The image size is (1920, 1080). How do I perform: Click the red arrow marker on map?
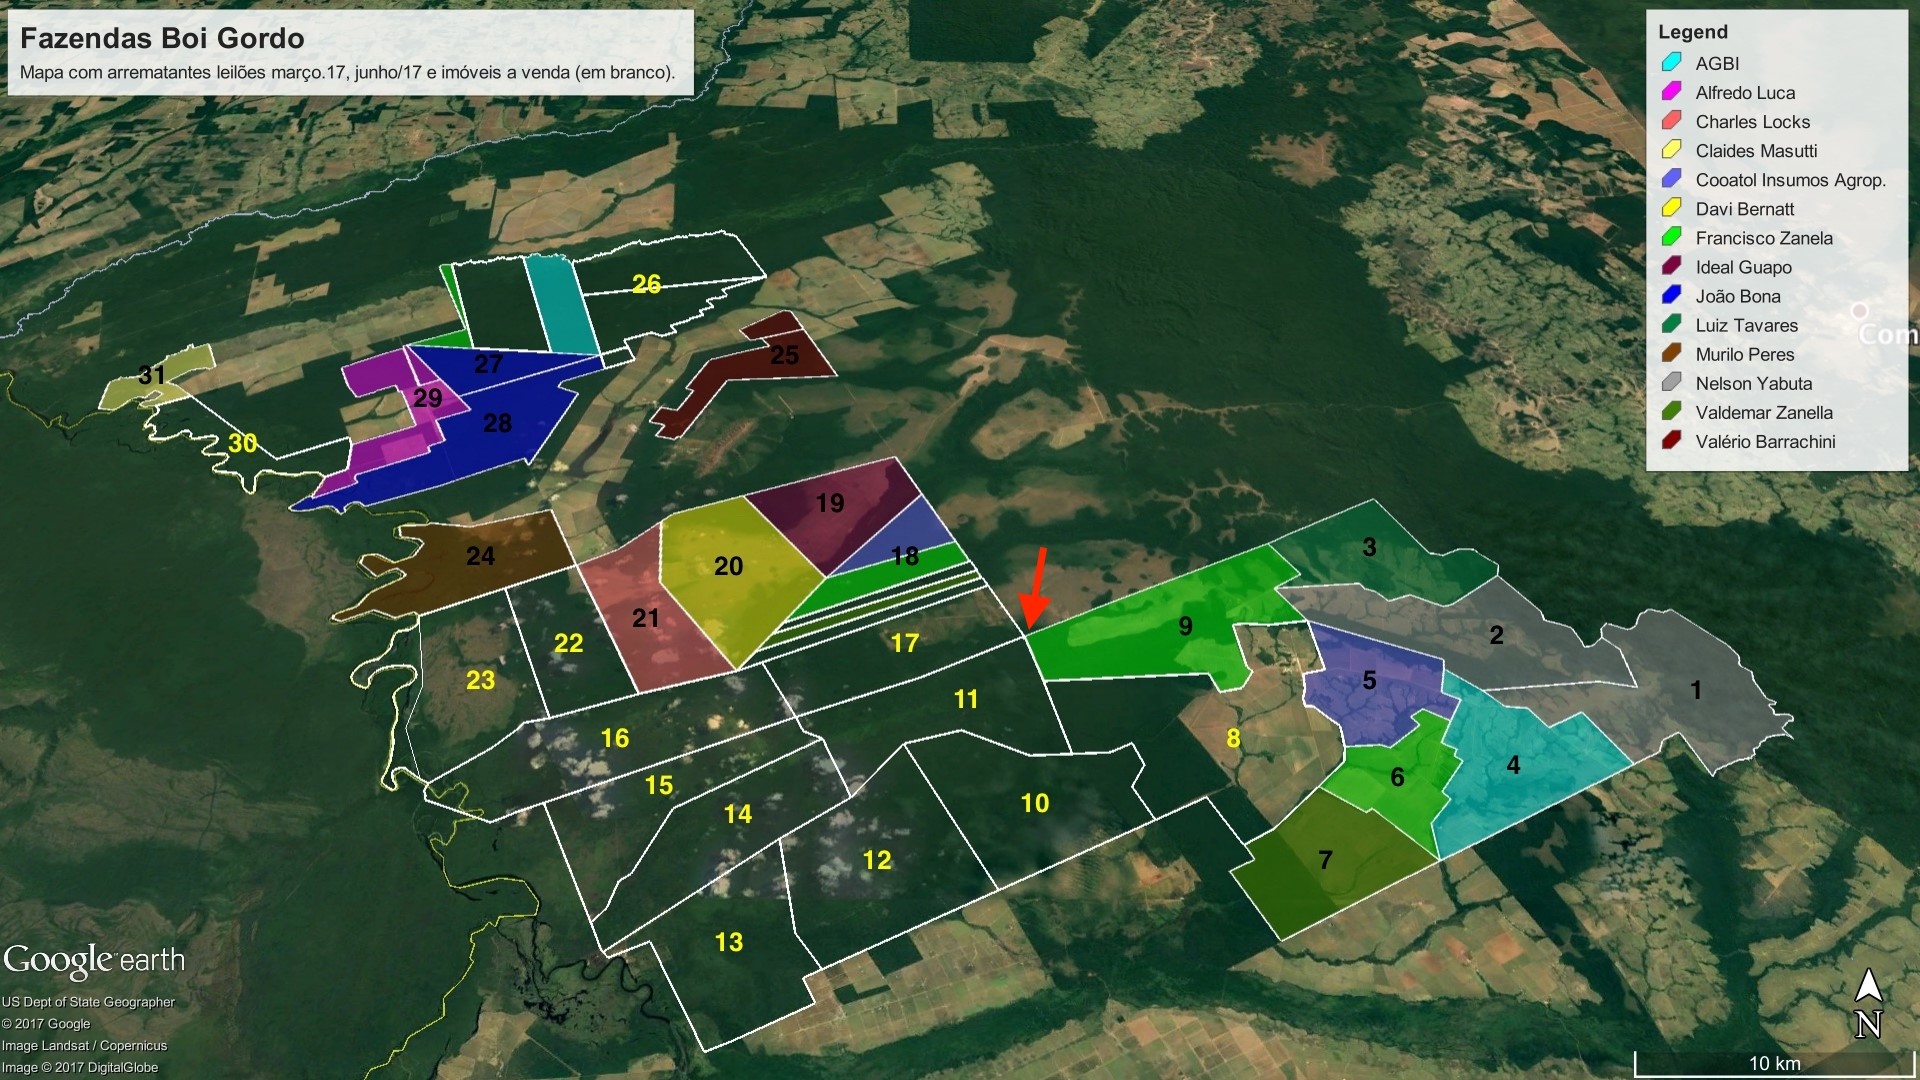tap(1035, 588)
